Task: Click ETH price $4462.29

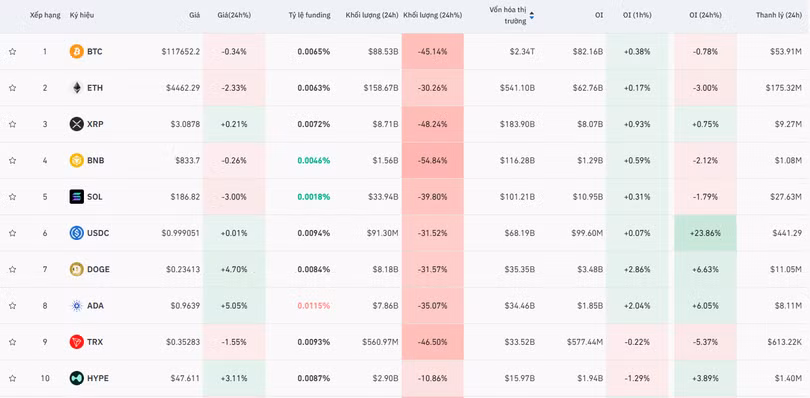Action: pos(183,88)
